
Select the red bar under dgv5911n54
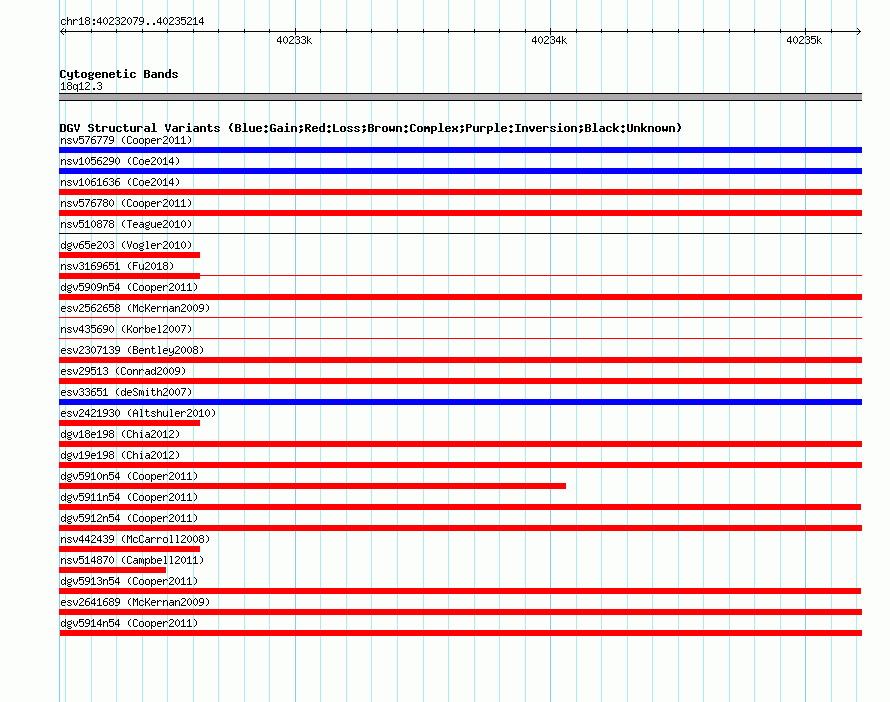tap(460, 507)
